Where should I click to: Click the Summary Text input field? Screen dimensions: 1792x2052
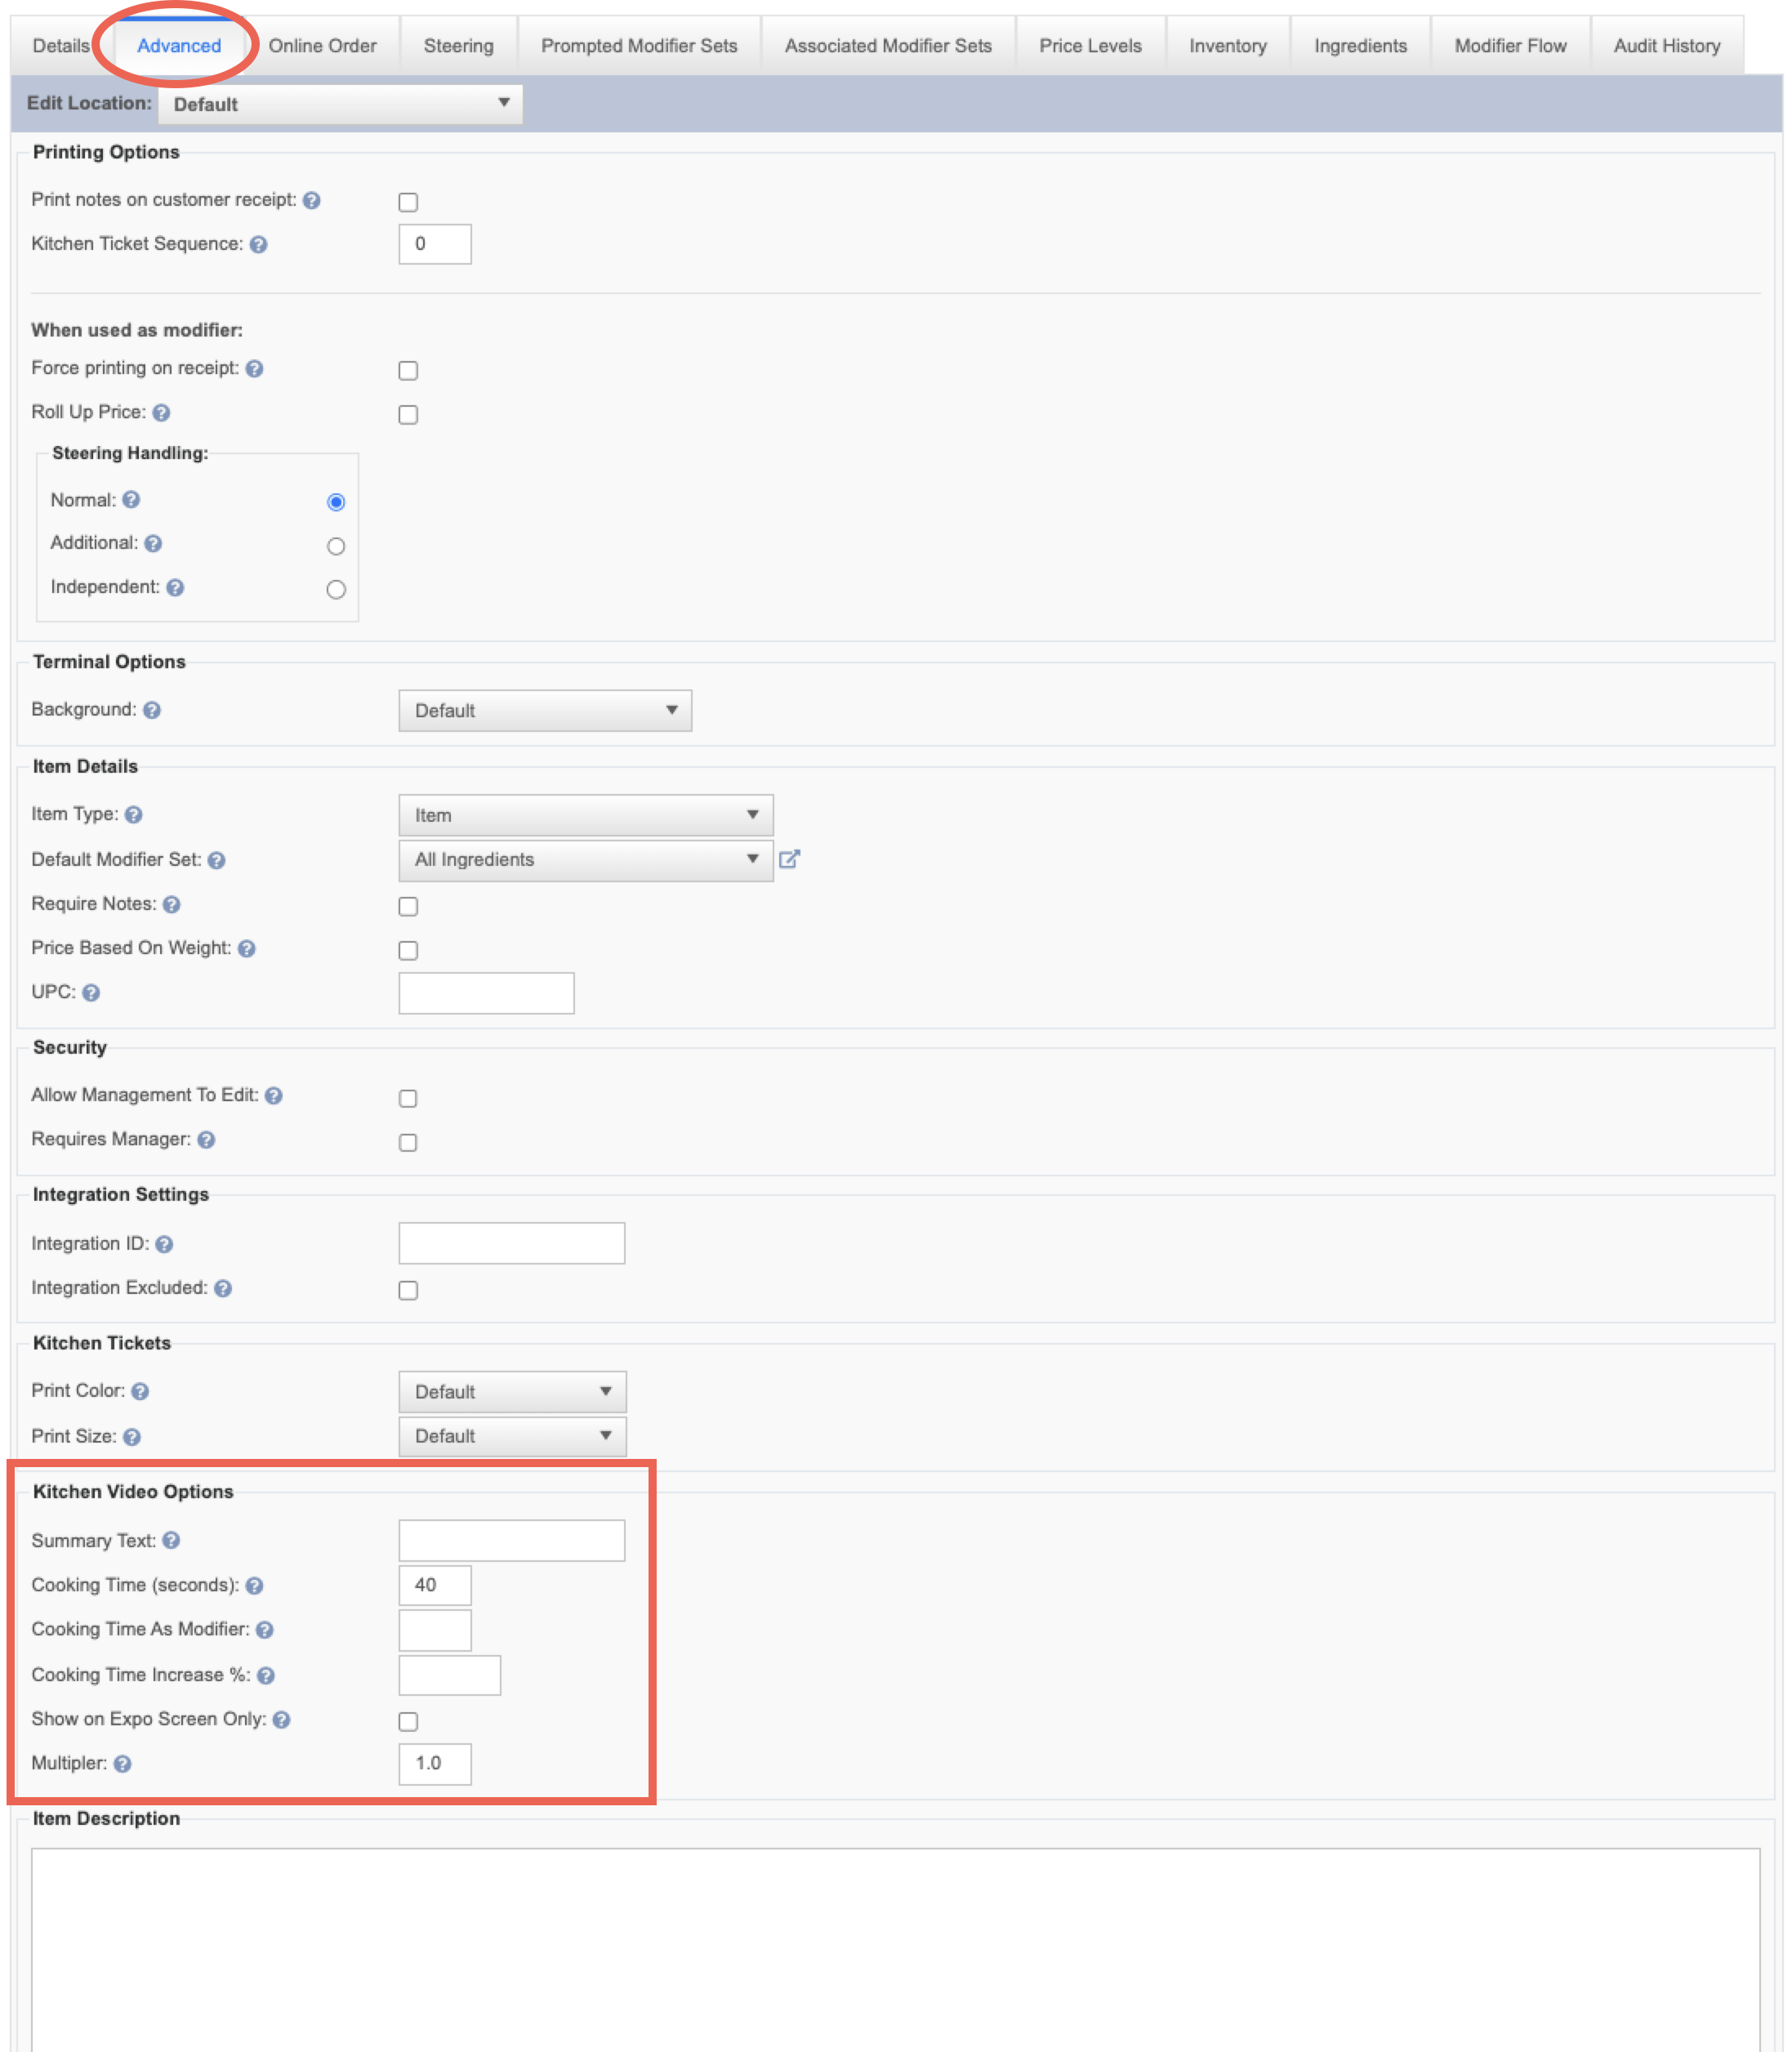tap(512, 1540)
